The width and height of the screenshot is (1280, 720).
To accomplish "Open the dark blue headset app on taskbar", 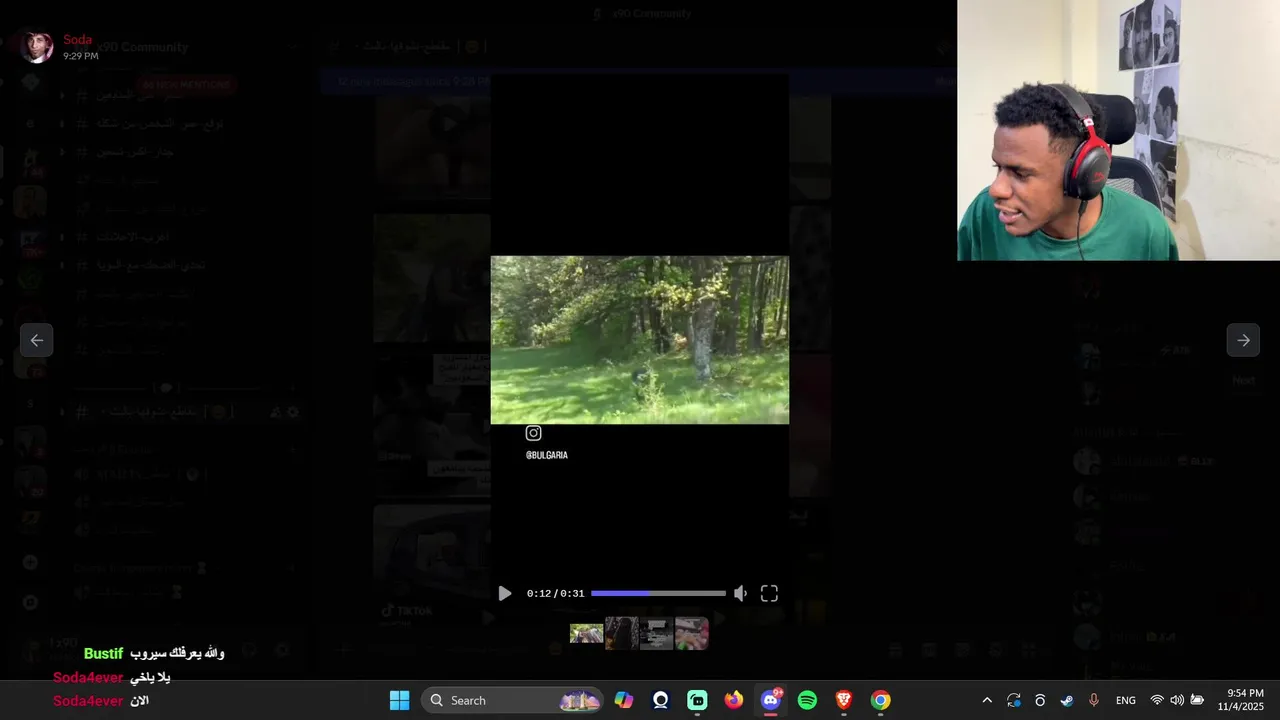I will [660, 700].
